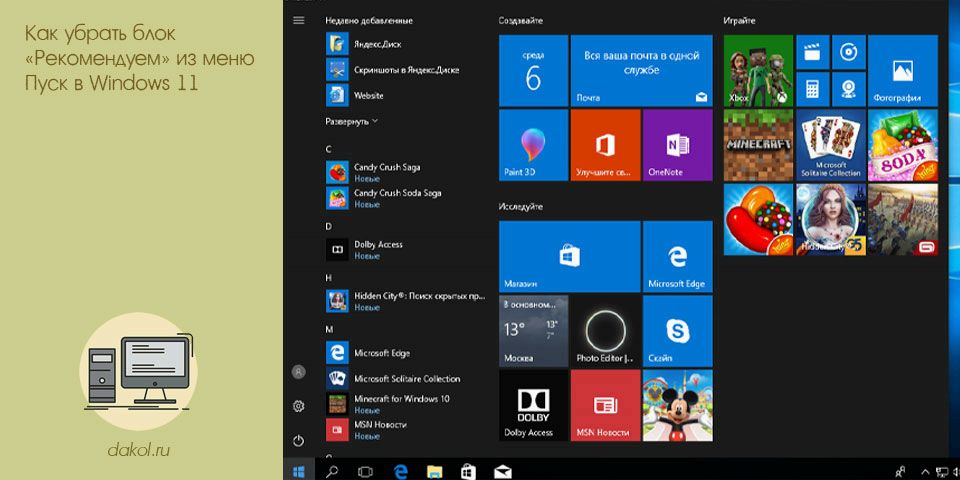Launch the Calculator small tile

(812, 89)
